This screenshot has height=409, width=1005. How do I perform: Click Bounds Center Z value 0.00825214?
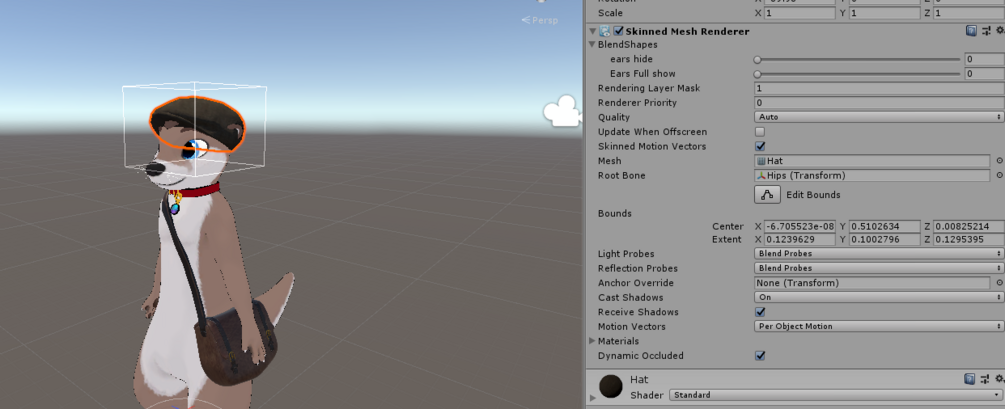[968, 226]
